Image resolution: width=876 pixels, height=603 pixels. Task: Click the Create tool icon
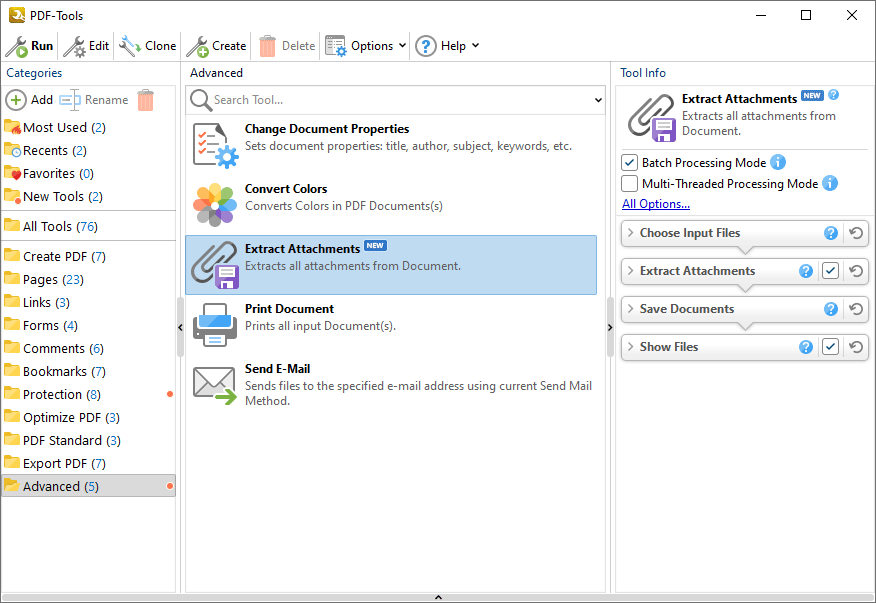tap(198, 45)
